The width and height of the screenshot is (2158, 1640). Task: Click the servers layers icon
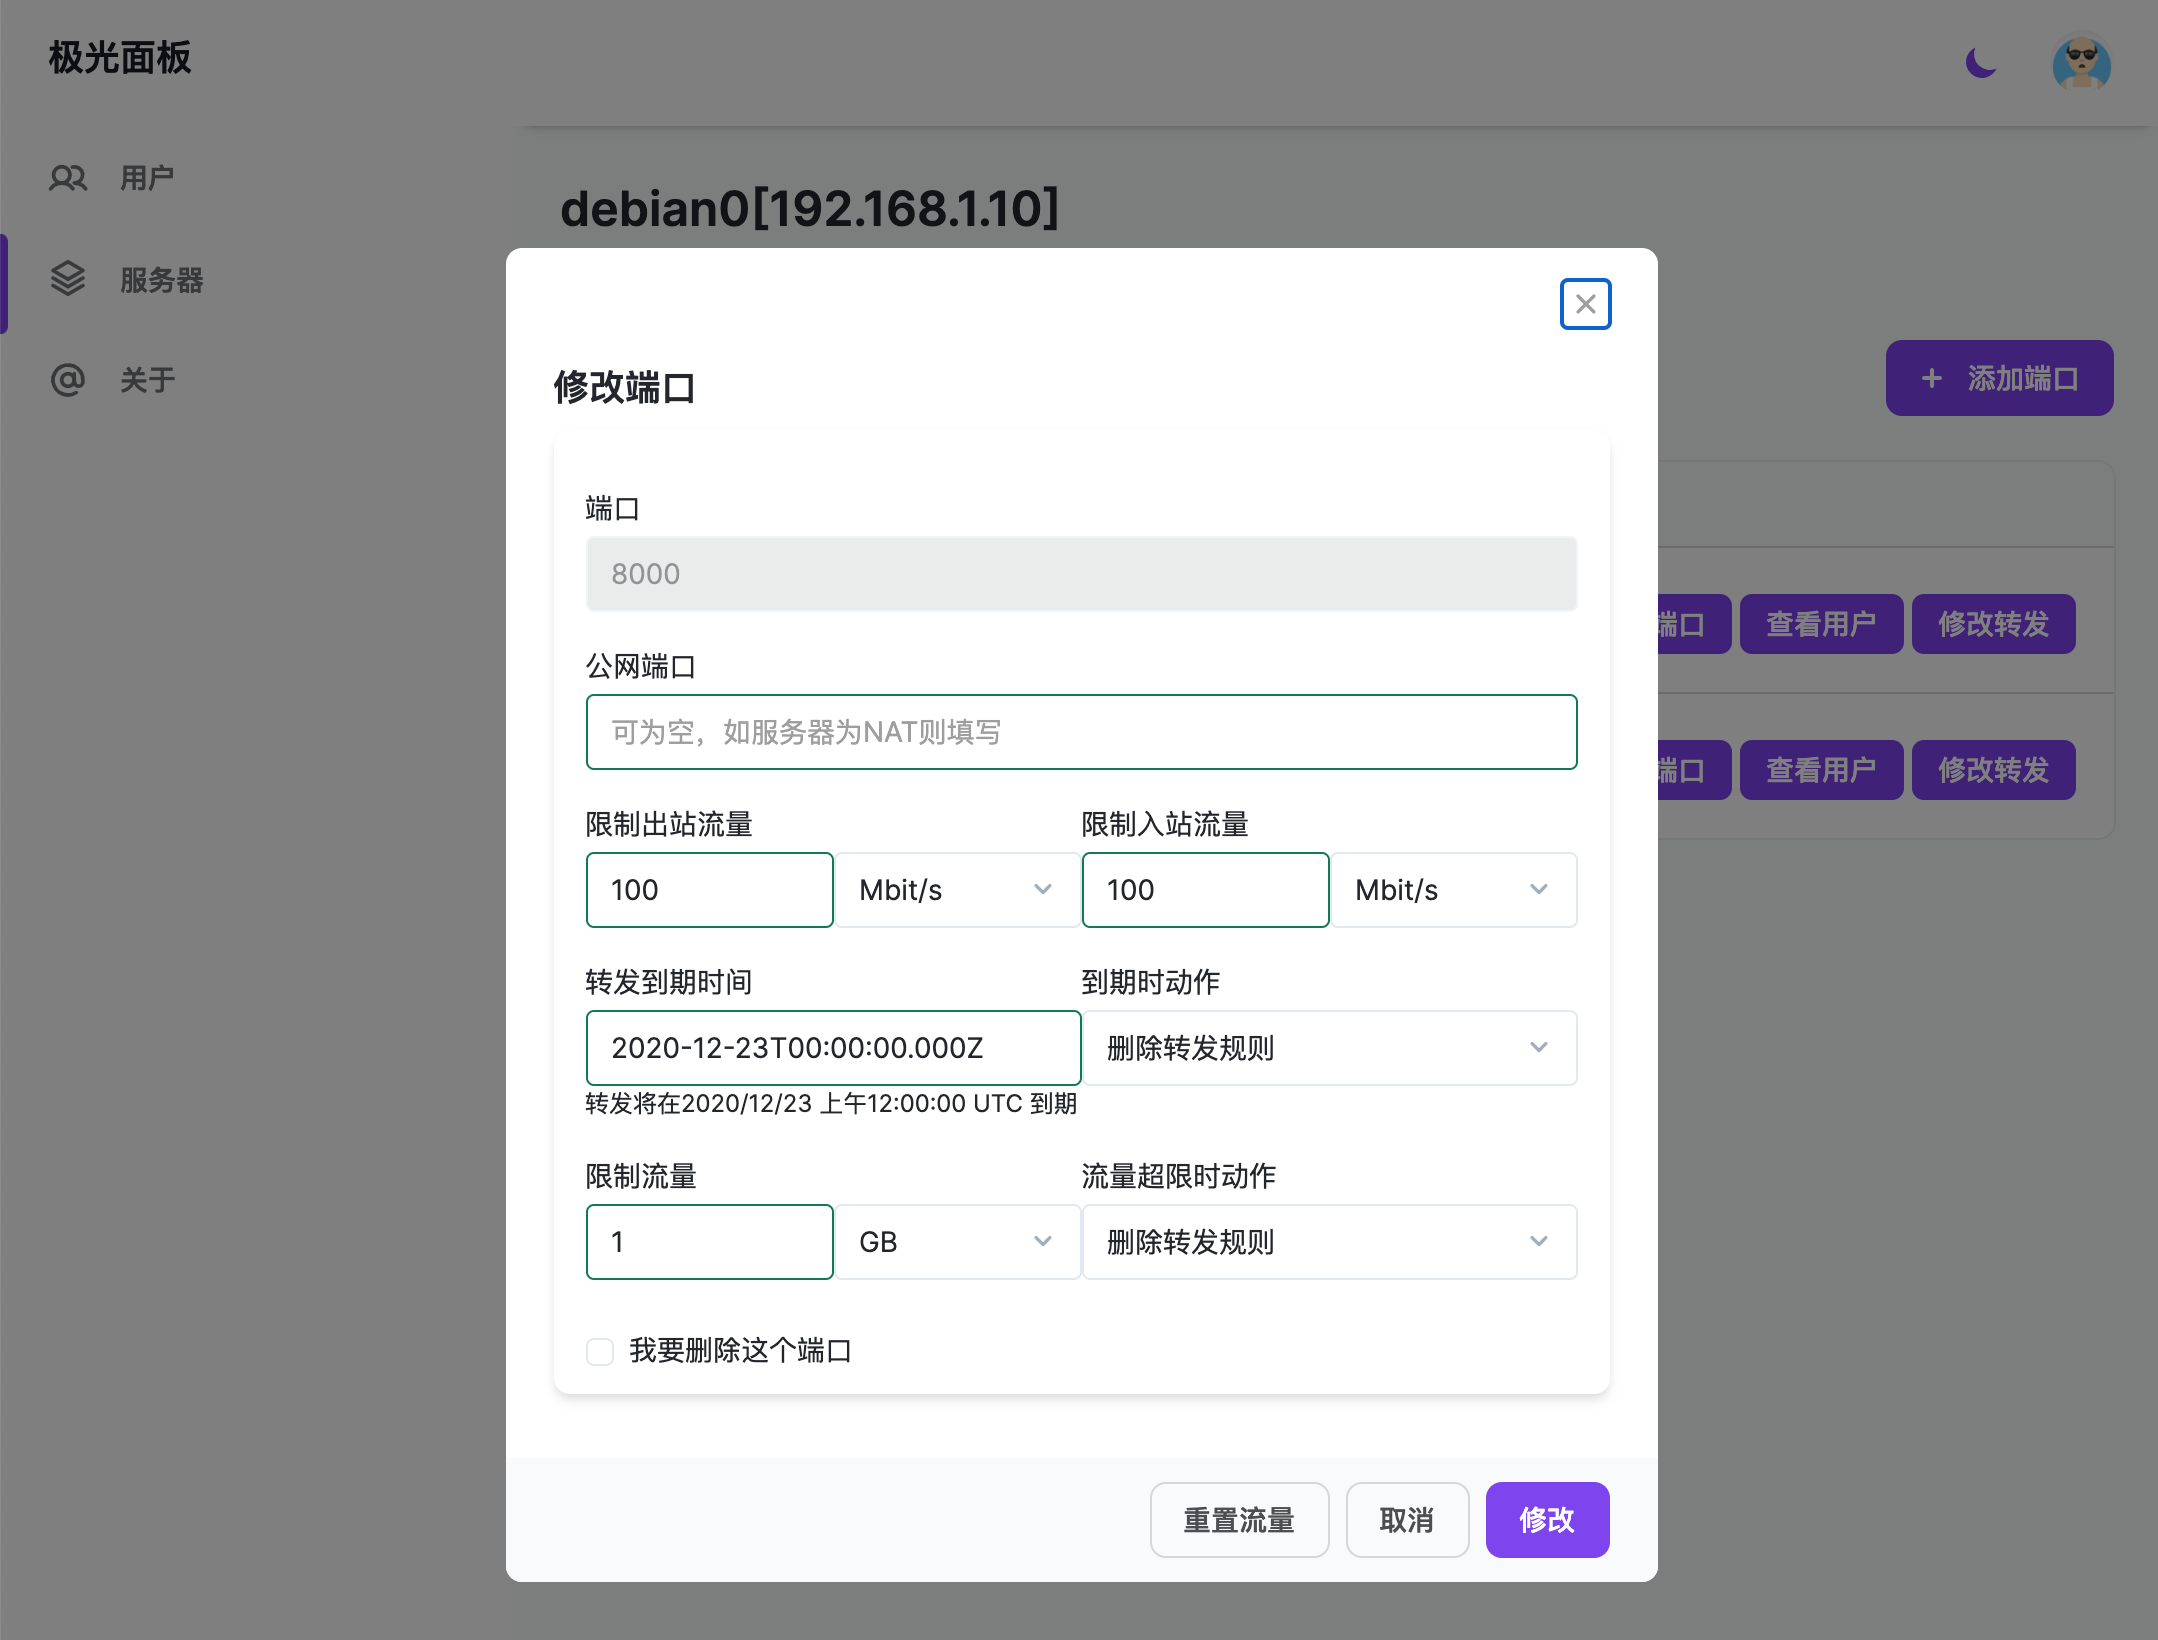(68, 279)
